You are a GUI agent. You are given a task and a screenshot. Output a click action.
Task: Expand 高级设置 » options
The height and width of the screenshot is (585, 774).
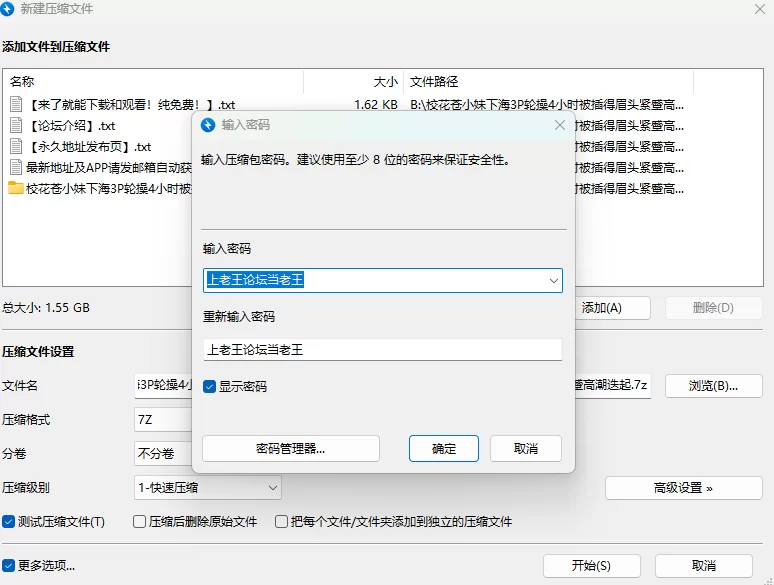pyautogui.click(x=684, y=488)
